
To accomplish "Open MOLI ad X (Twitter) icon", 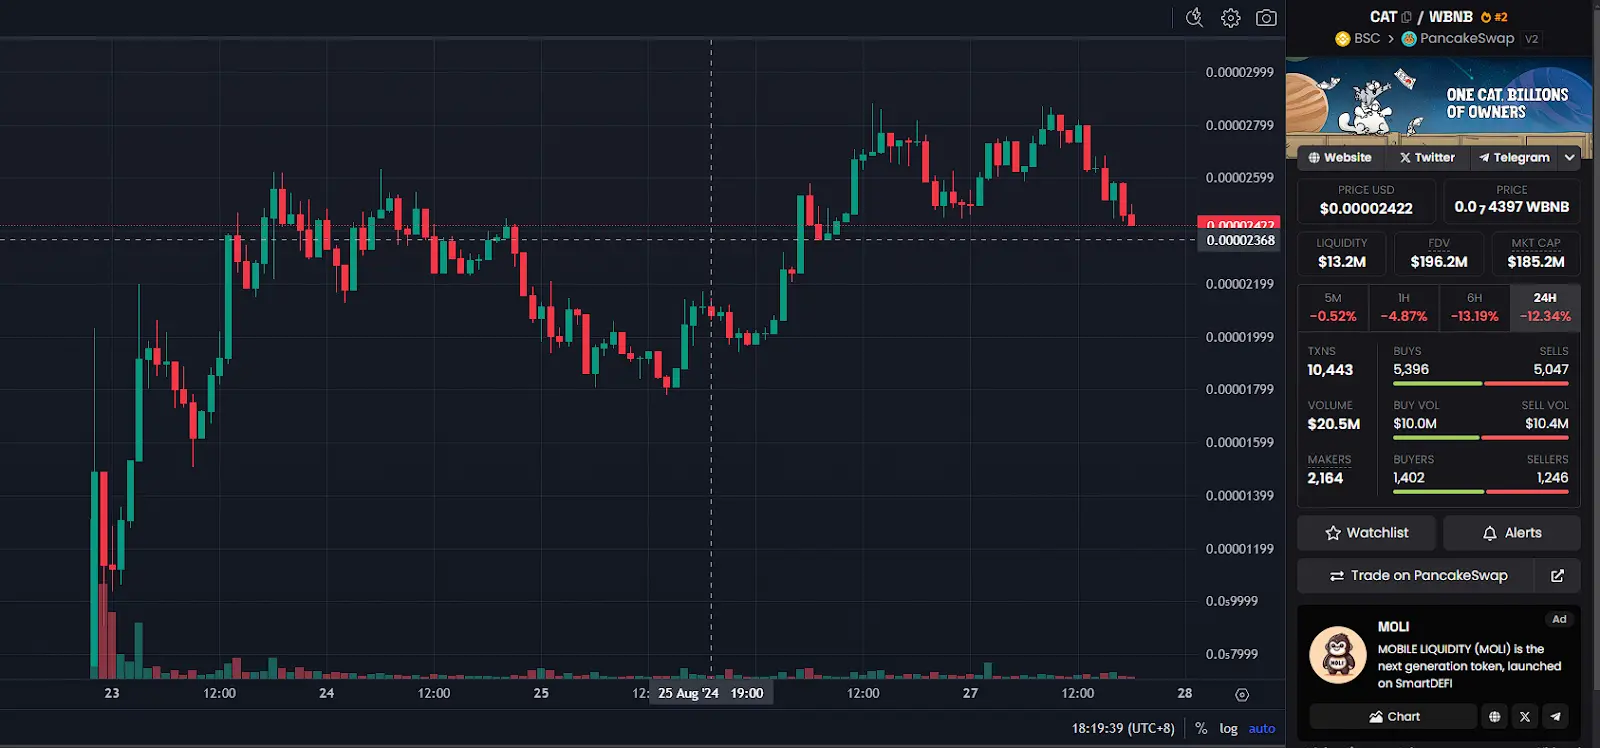I will tap(1525, 717).
